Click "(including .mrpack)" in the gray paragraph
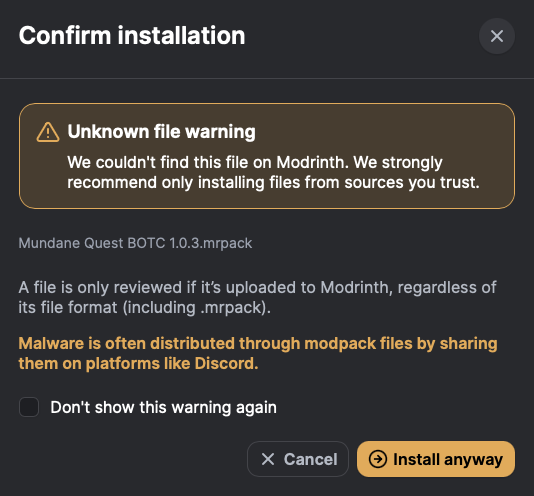The image size is (534, 496). click(197, 307)
